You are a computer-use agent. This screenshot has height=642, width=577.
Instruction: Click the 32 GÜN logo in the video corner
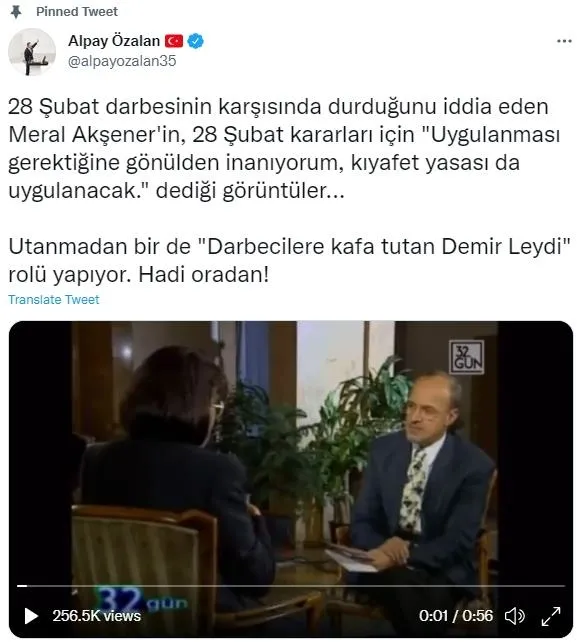pos(466,357)
